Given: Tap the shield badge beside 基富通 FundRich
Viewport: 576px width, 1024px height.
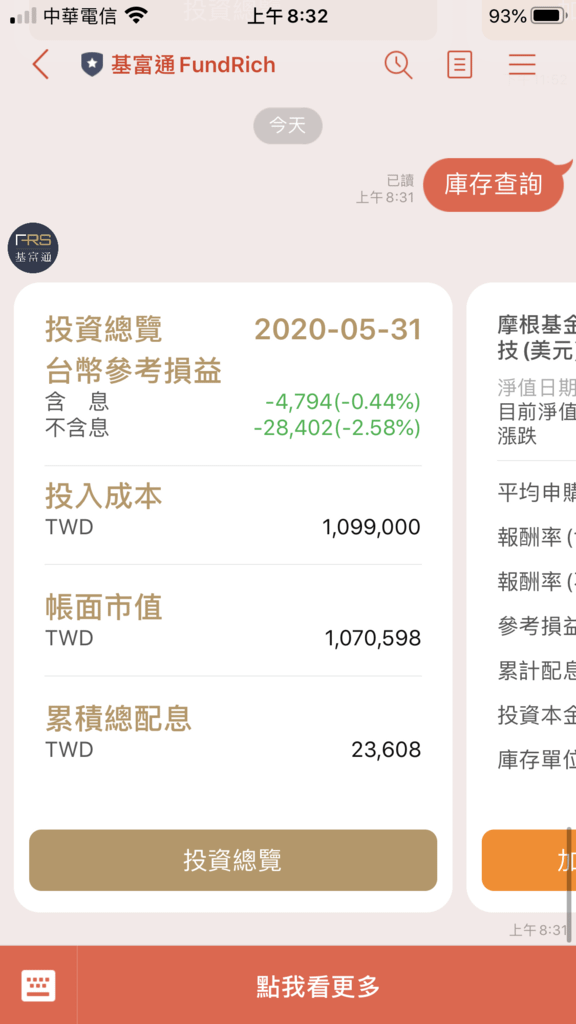Looking at the screenshot, I should (92, 65).
